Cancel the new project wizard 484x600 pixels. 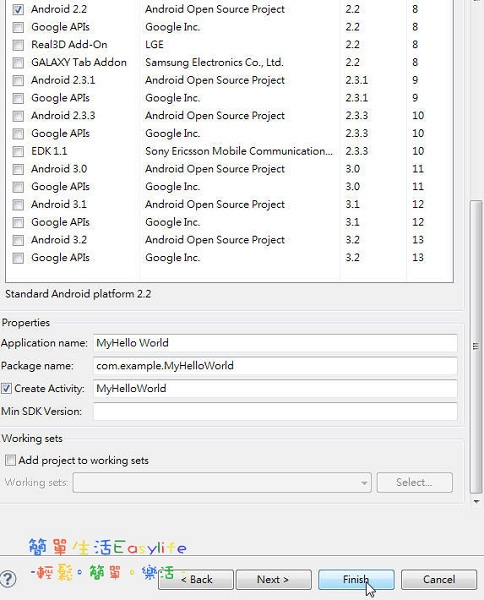point(439,579)
